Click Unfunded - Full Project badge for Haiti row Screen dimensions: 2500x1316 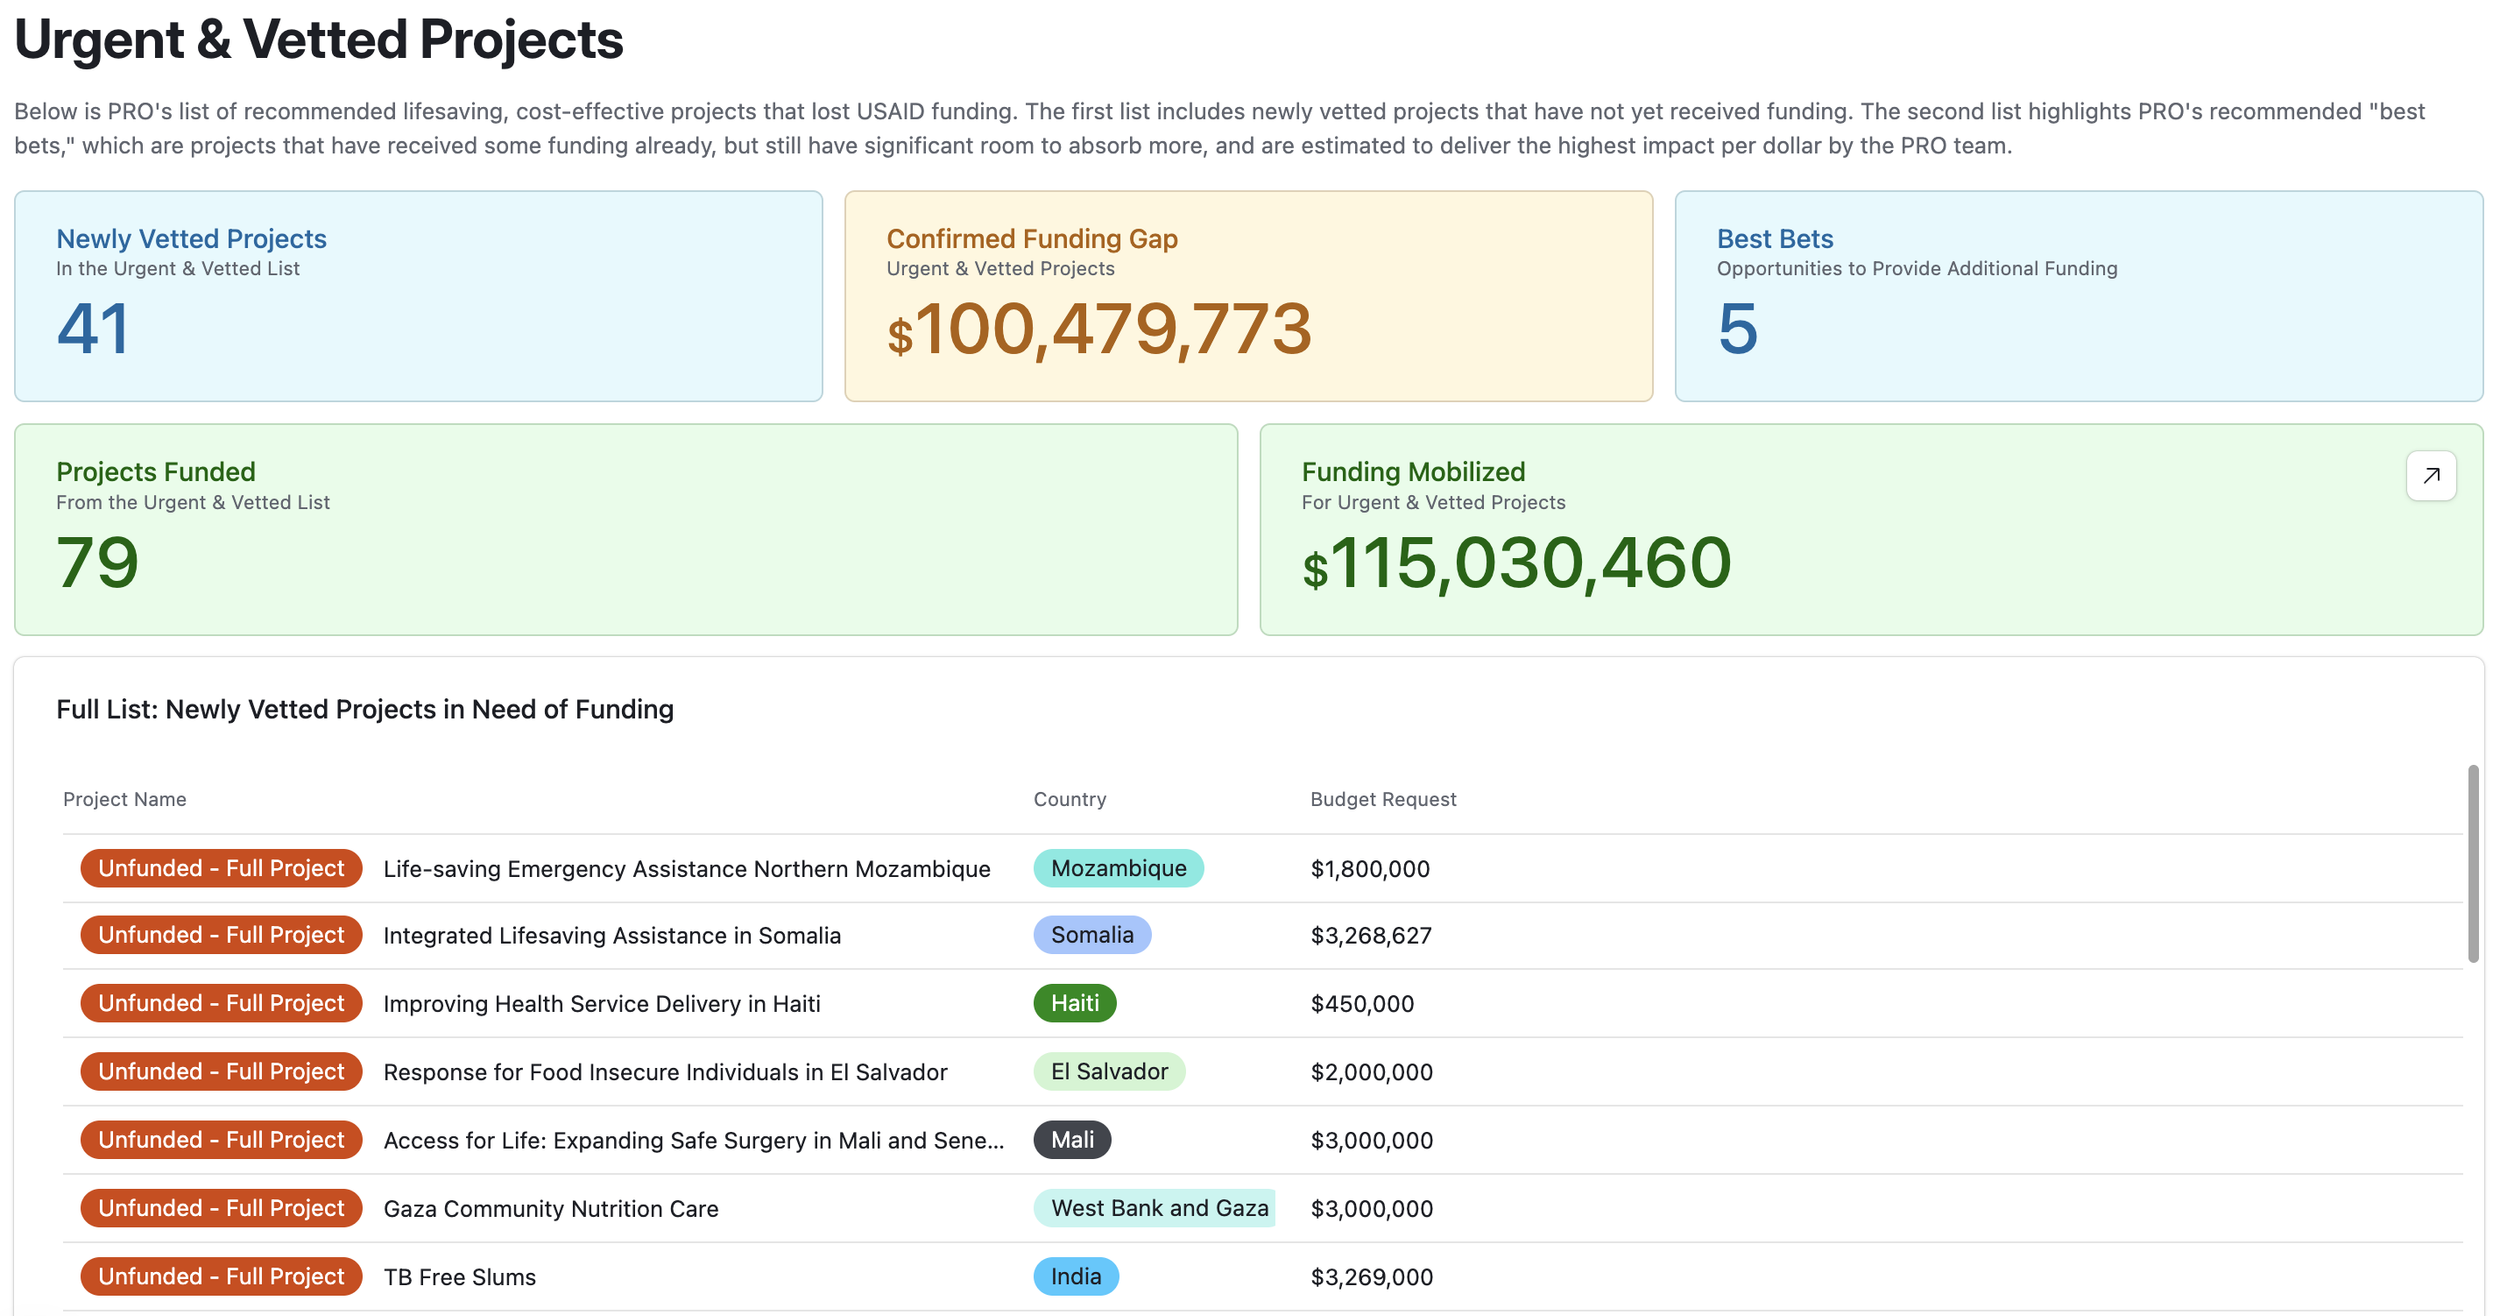[221, 1003]
